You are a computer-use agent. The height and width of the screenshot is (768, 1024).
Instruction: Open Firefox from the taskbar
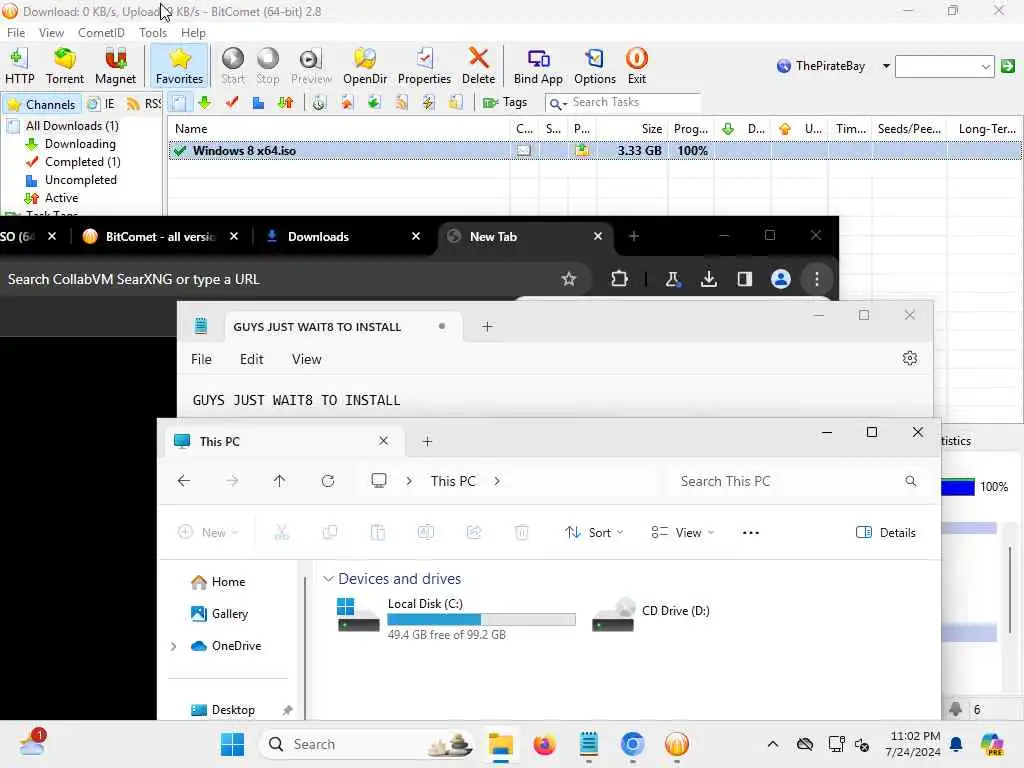click(544, 744)
